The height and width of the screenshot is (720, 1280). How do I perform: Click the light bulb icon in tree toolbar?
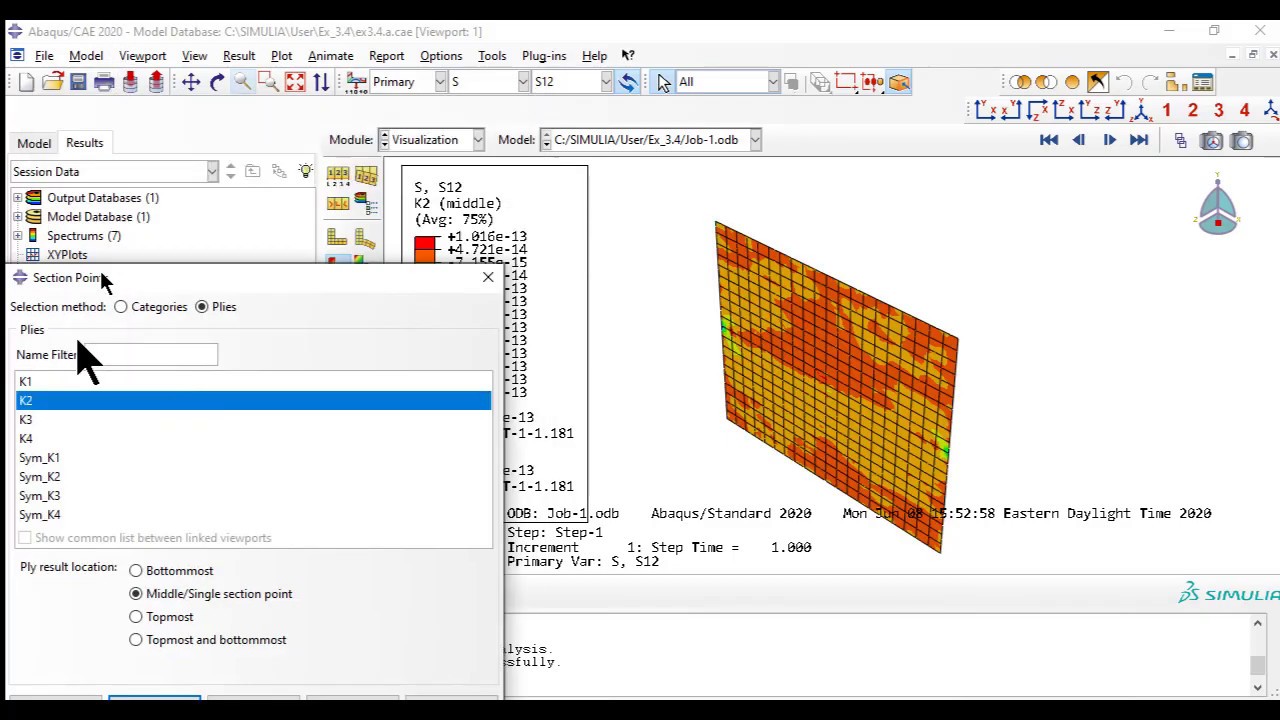click(x=305, y=172)
